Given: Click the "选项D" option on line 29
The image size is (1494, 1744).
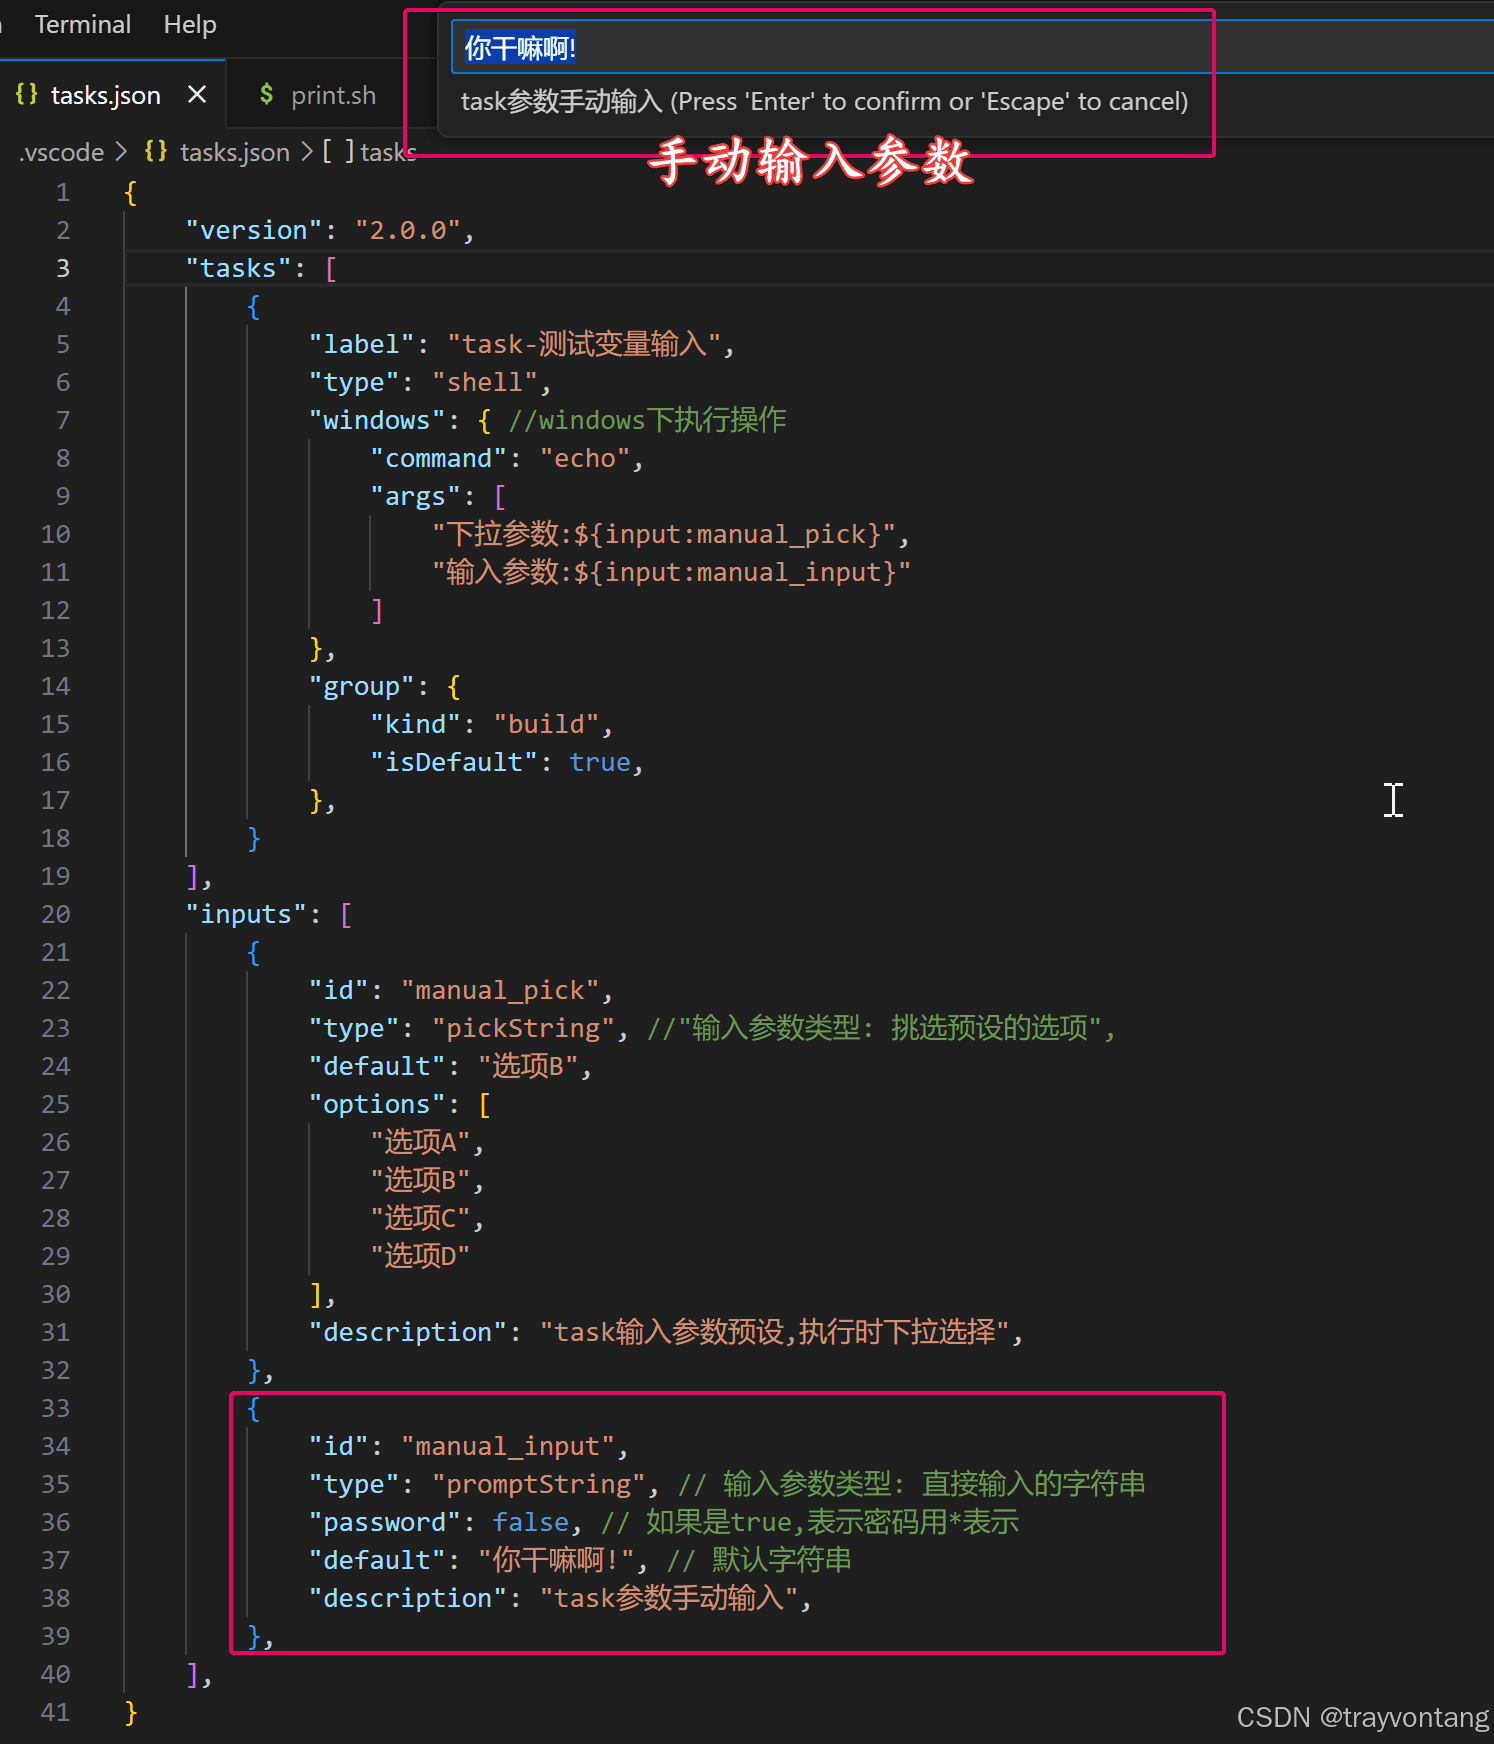Looking at the screenshot, I should tap(420, 1256).
